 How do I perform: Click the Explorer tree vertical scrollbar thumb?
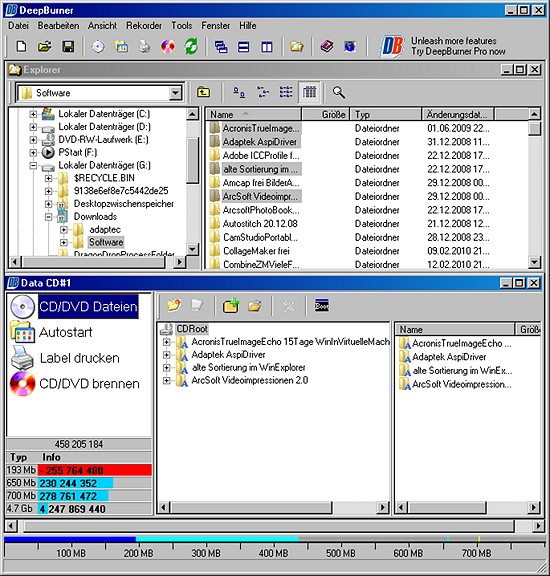[x=192, y=159]
